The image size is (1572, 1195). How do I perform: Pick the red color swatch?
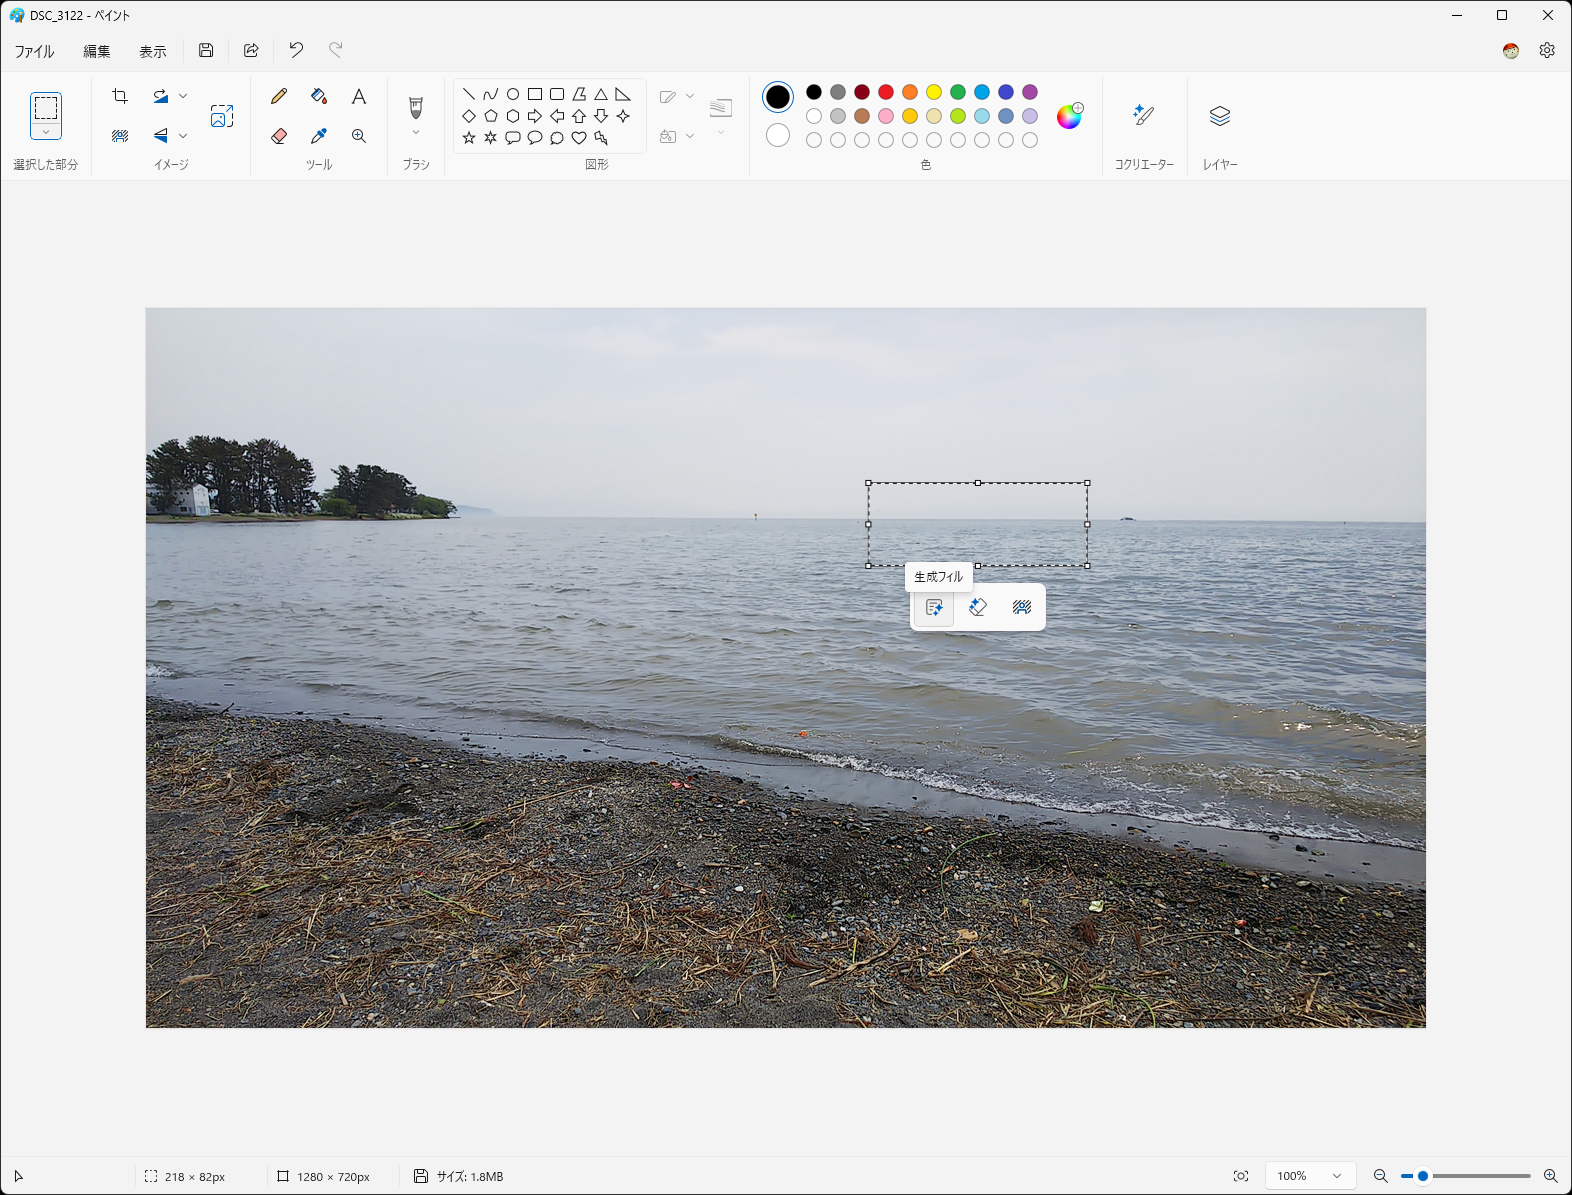[x=886, y=92]
